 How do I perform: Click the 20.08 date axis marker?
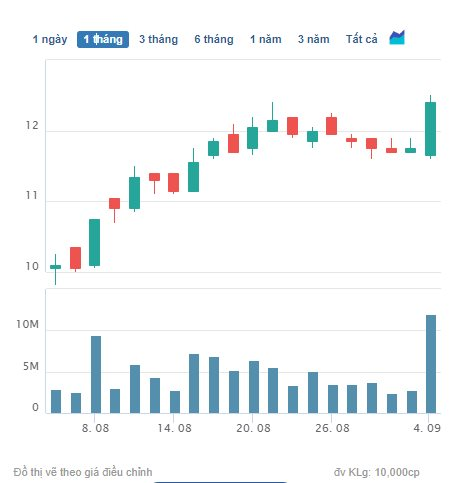[x=253, y=428]
